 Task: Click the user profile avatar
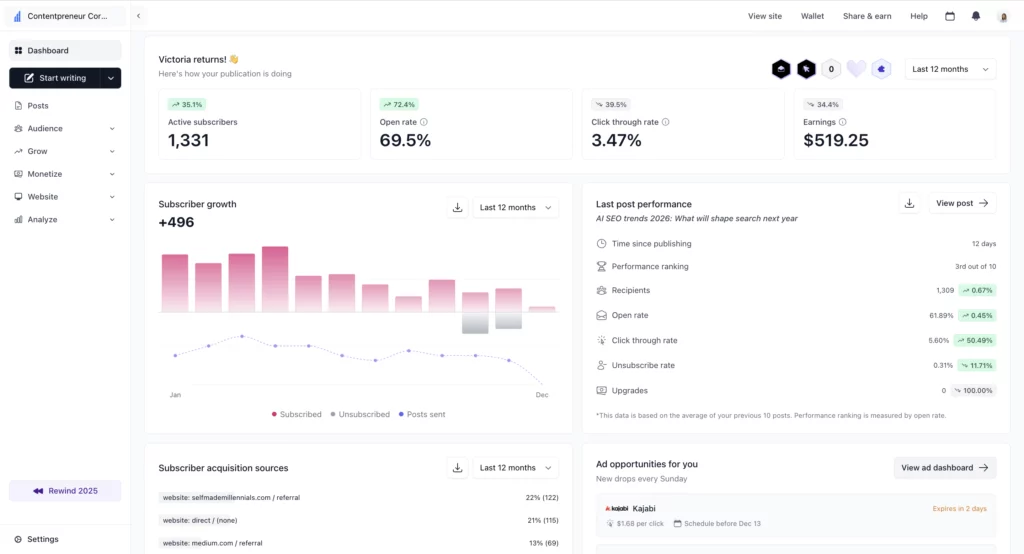click(x=1003, y=17)
